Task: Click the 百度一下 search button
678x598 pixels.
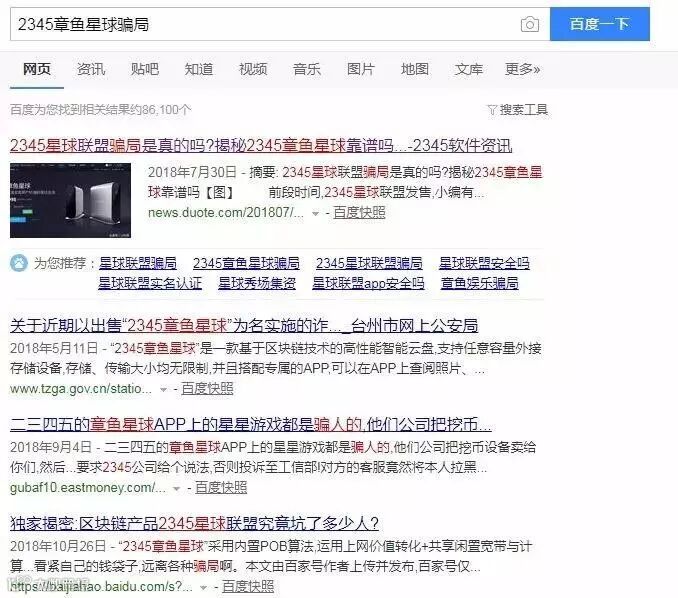Action: pos(599,24)
